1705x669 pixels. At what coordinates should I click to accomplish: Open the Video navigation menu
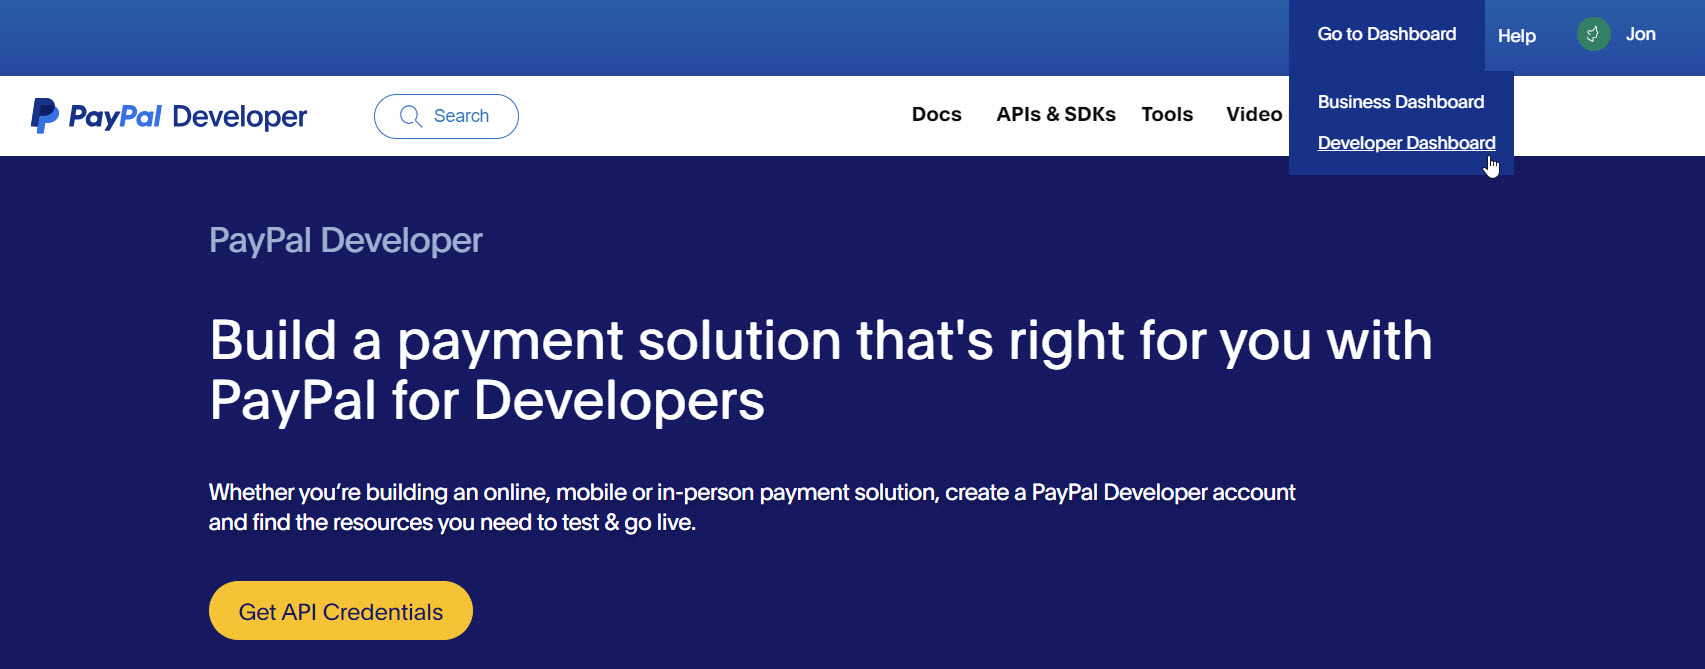pos(1254,115)
